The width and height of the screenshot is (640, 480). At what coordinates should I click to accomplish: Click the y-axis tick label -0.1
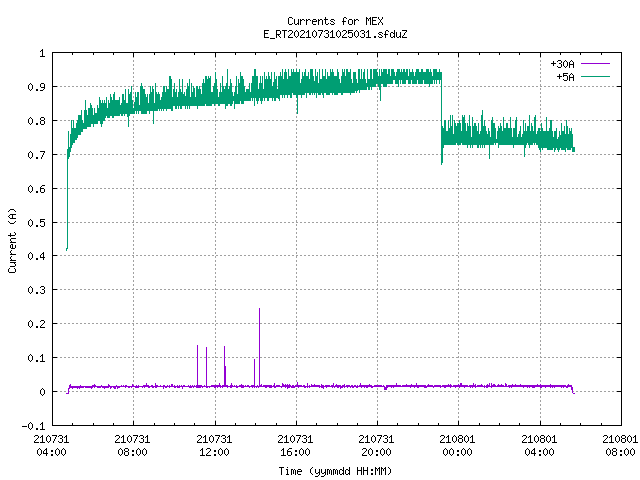33,426
